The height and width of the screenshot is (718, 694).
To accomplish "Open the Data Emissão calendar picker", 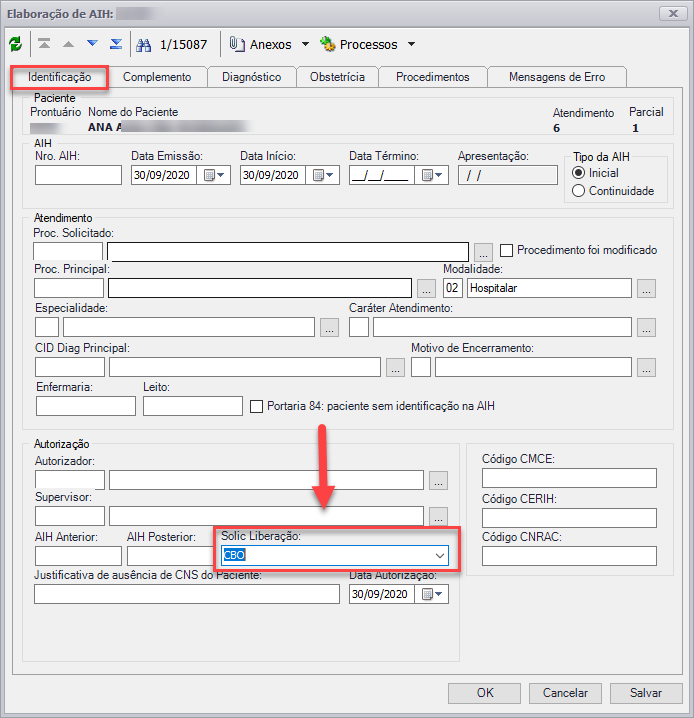I will coord(214,175).
